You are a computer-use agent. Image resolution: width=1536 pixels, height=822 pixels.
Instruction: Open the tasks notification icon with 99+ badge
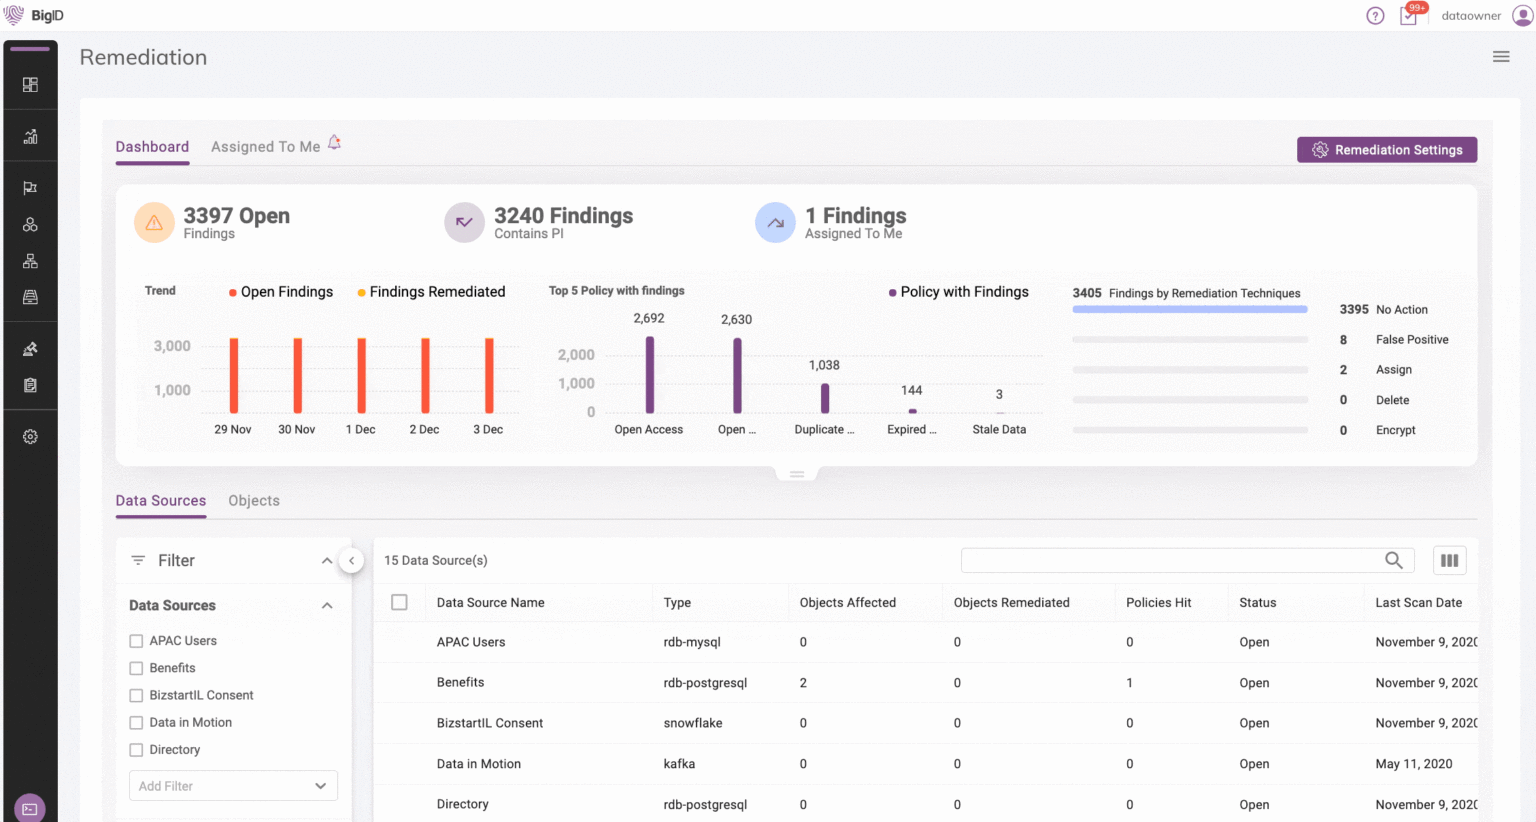point(1409,16)
